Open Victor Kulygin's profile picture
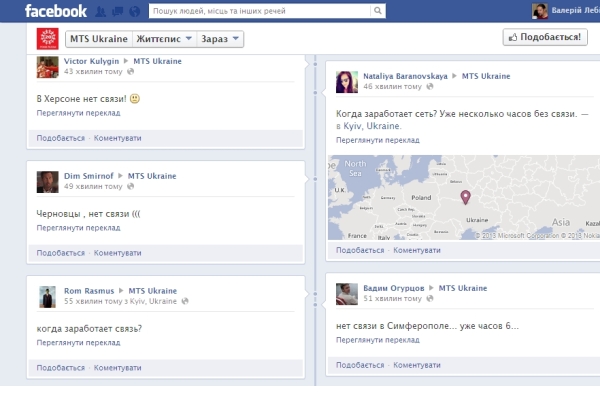 pyautogui.click(x=47, y=67)
